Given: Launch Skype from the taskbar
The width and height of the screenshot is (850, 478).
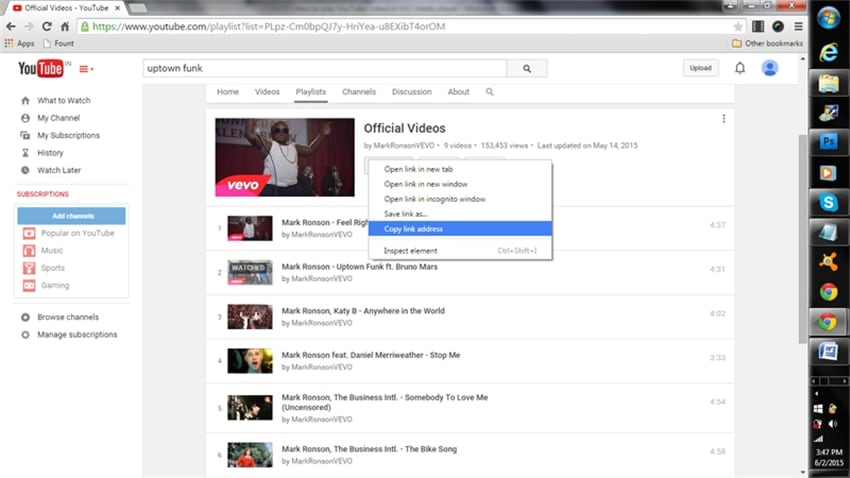Looking at the screenshot, I should pyautogui.click(x=828, y=202).
